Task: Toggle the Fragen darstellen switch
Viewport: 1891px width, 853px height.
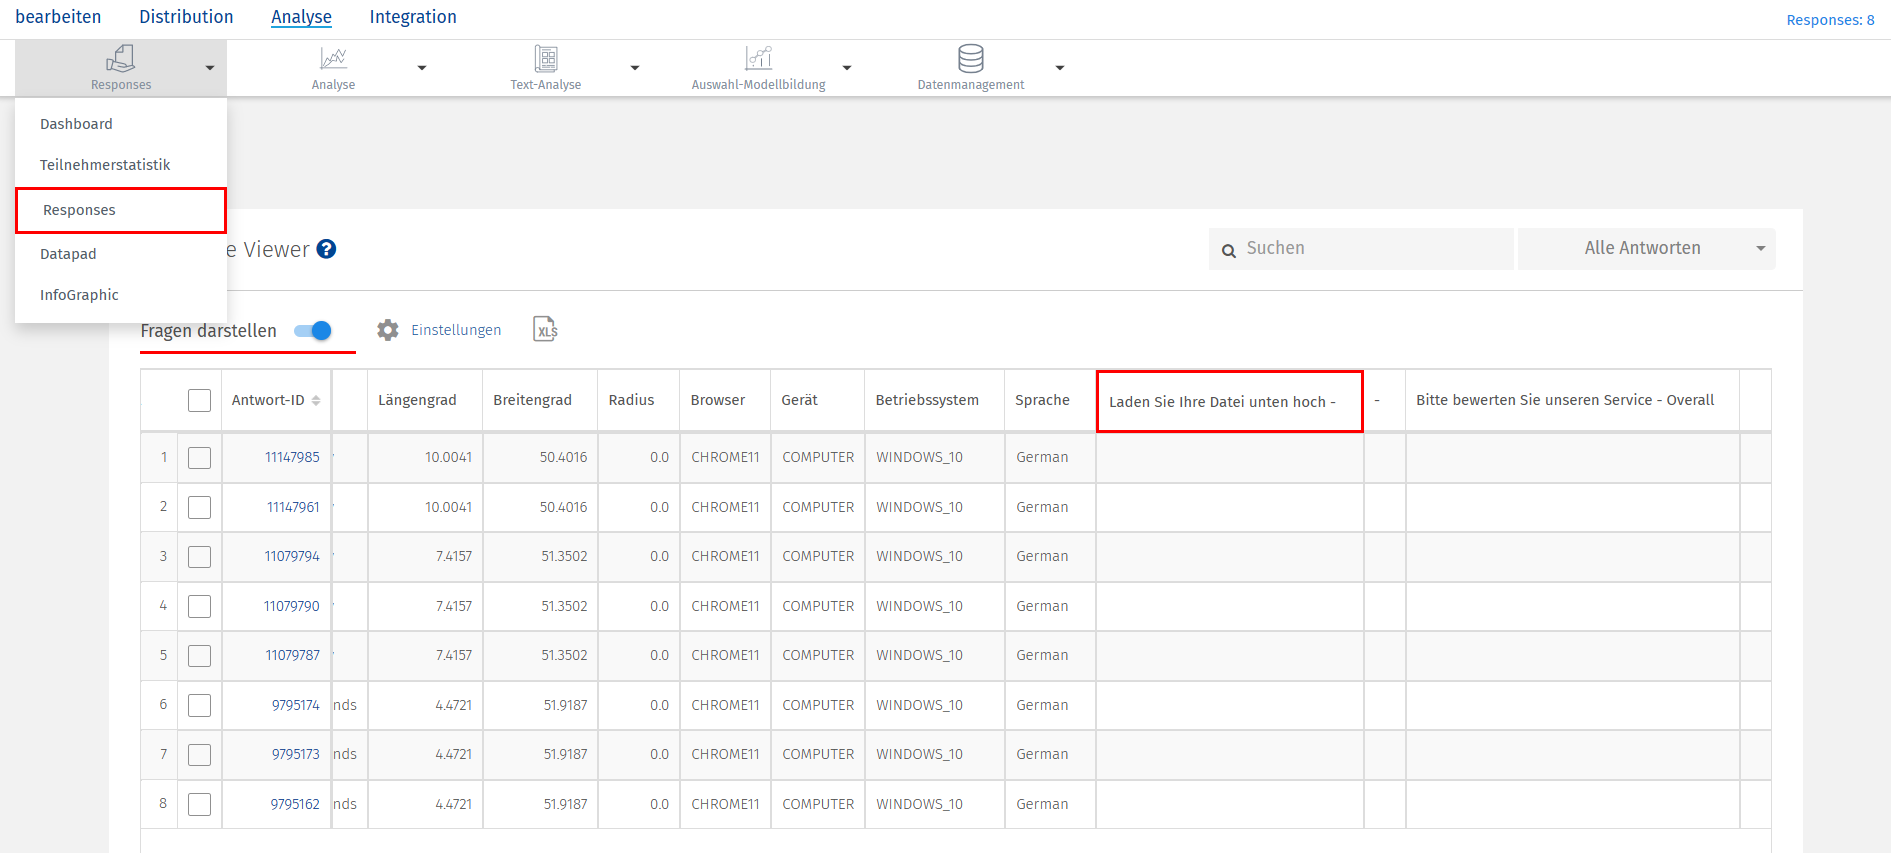Action: 313,331
